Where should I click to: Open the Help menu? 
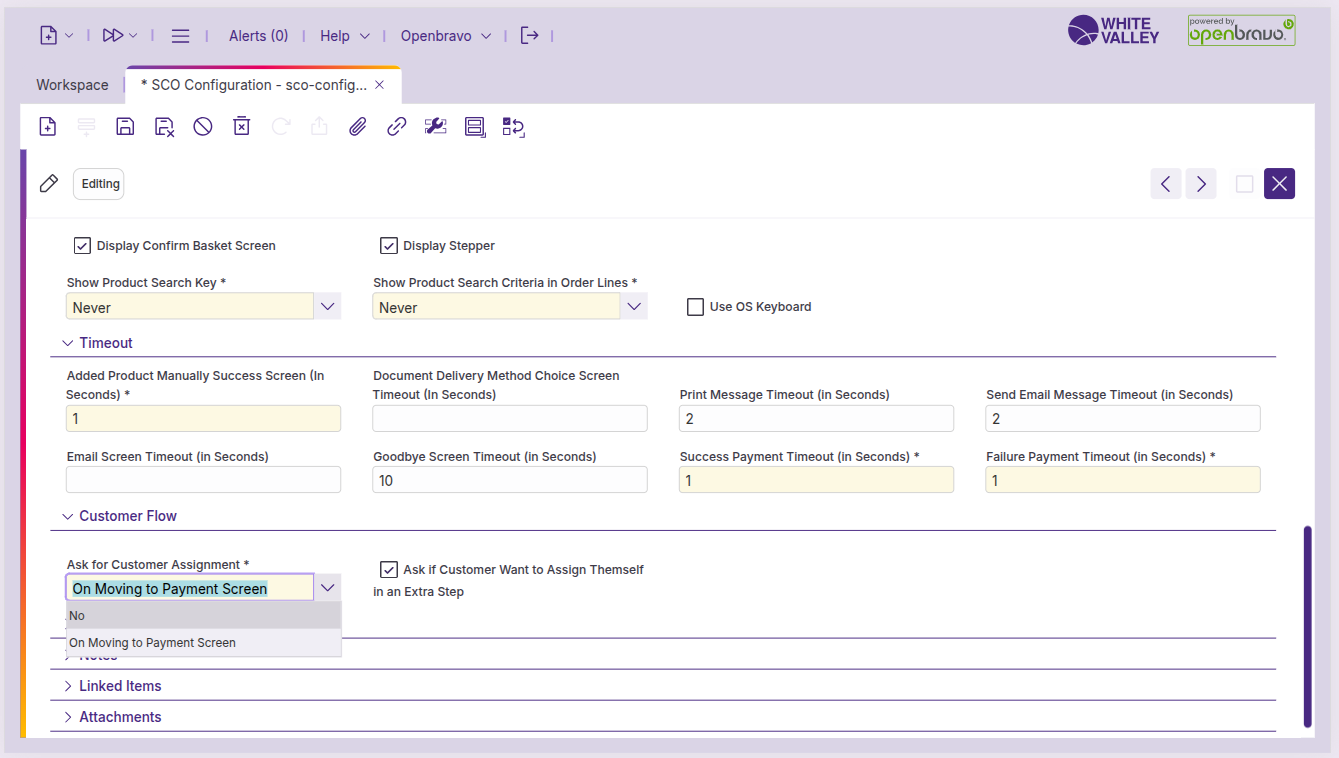click(344, 36)
